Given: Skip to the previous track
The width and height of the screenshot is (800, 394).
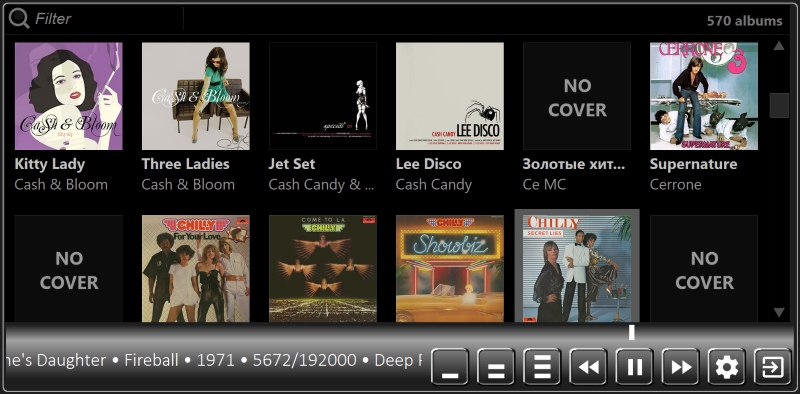Looking at the screenshot, I should click(588, 366).
